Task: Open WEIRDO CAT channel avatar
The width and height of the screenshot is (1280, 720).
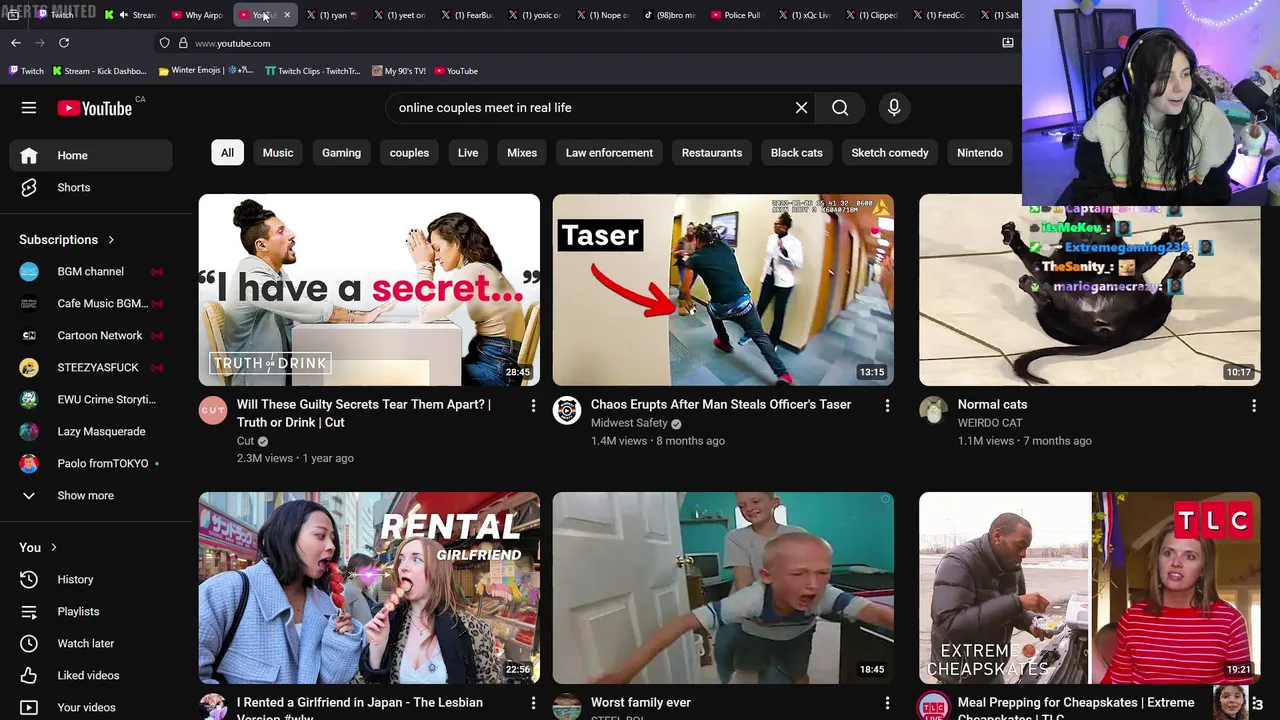Action: pos(933,411)
